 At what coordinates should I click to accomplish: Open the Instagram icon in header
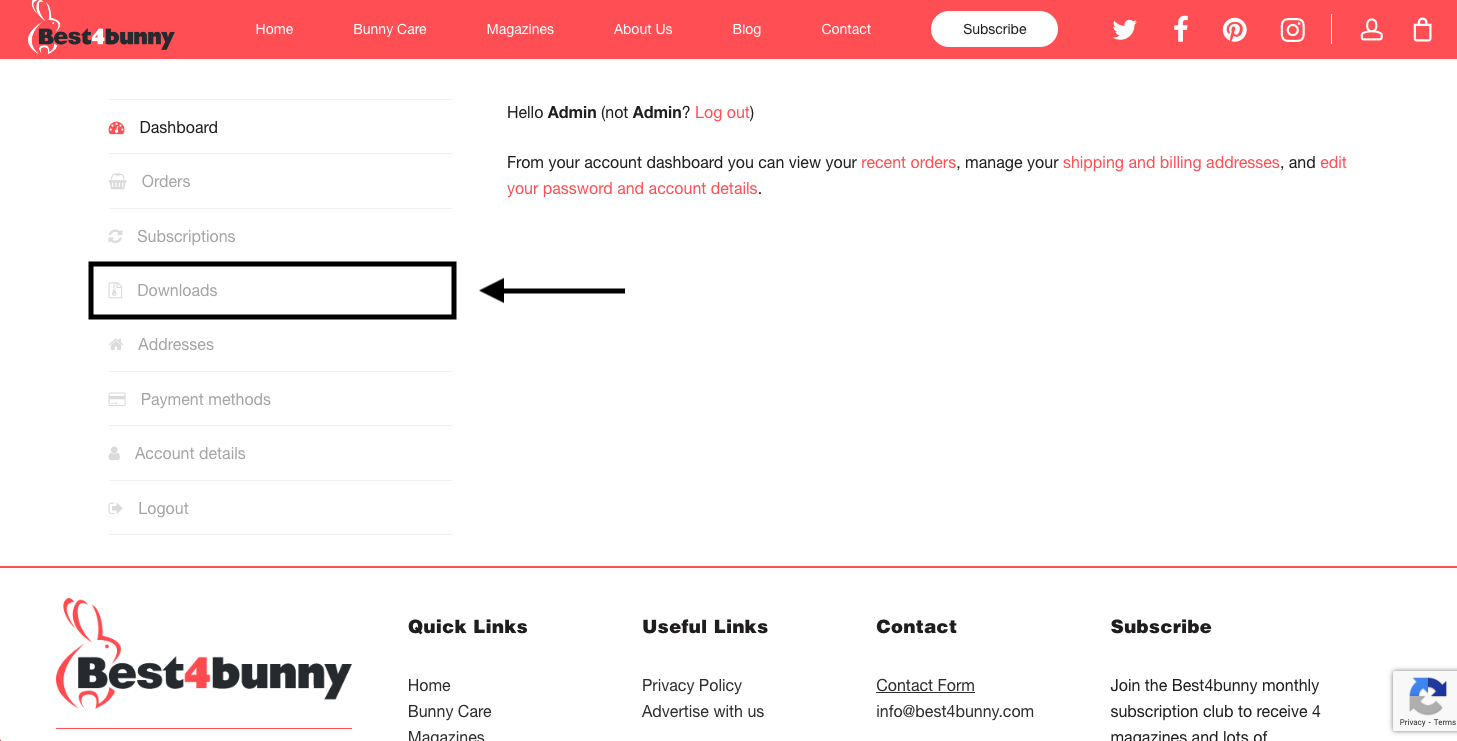click(x=1293, y=30)
